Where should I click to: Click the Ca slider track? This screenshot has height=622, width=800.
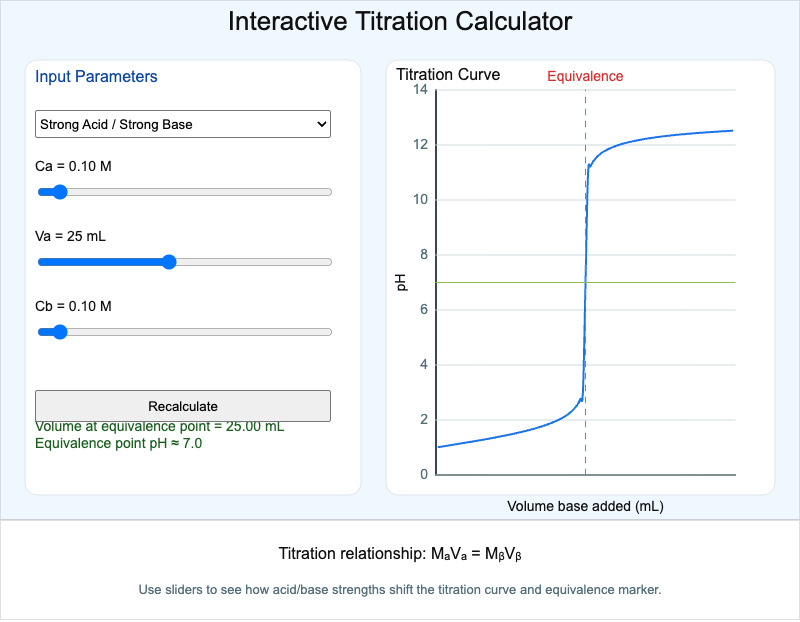200,191
